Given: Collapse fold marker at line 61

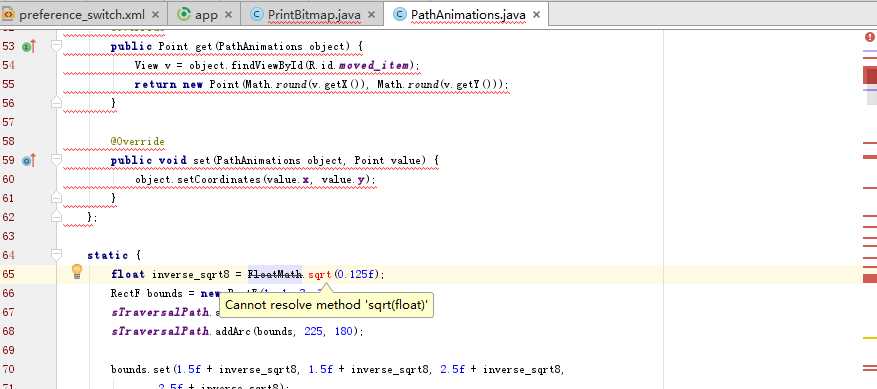Looking at the screenshot, I should click(x=56, y=198).
